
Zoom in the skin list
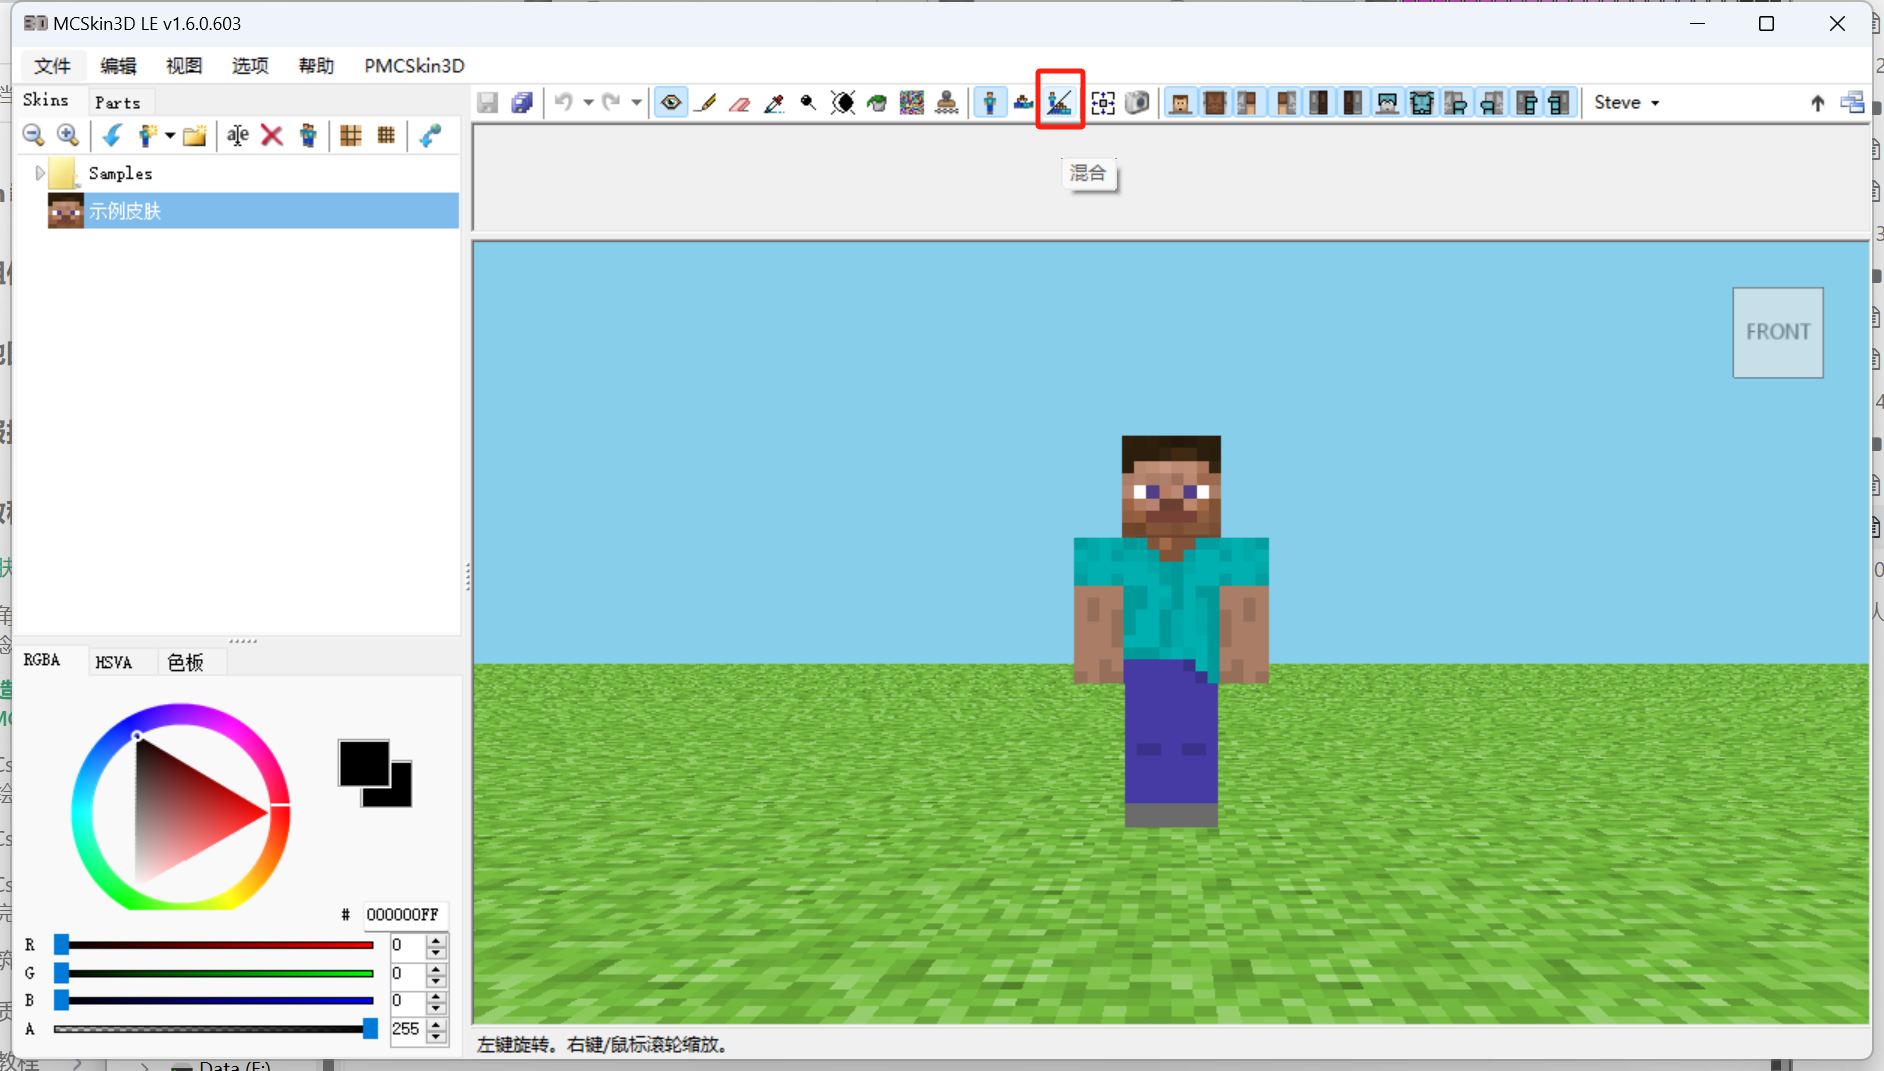pos(68,135)
